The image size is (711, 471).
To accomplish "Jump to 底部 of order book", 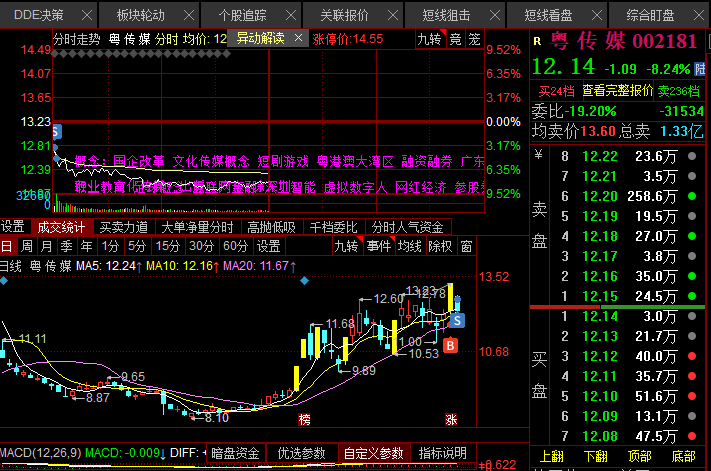I will [683, 456].
